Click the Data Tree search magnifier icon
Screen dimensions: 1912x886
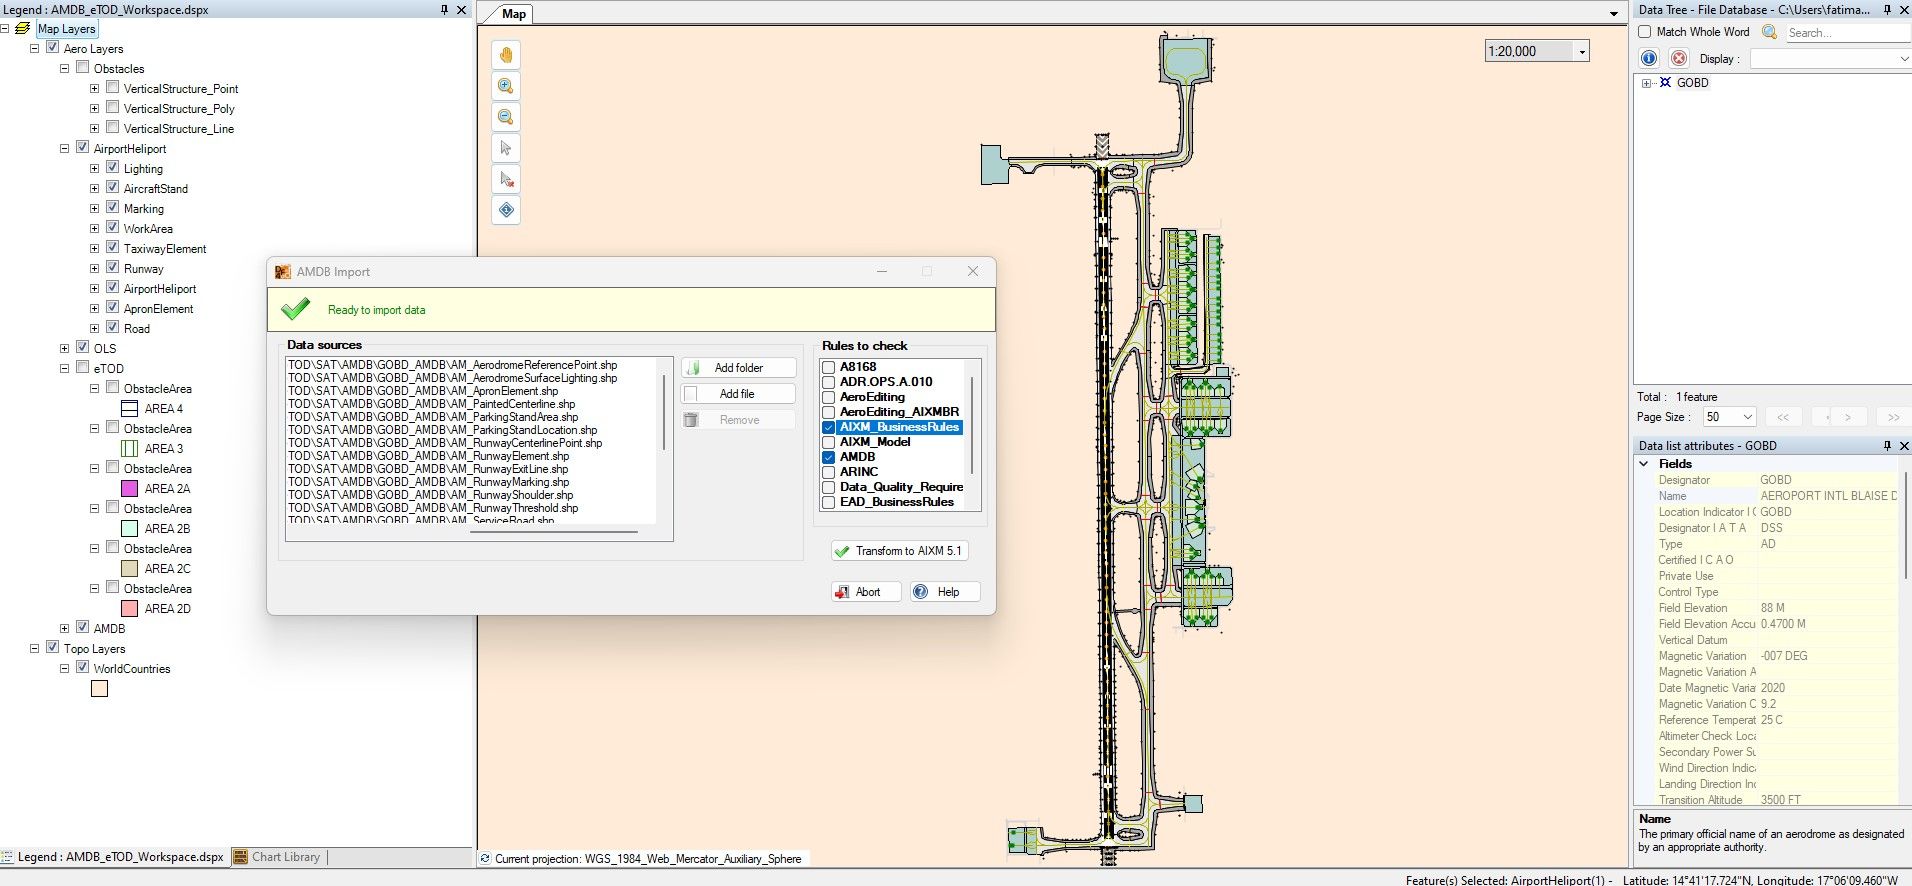point(1769,32)
